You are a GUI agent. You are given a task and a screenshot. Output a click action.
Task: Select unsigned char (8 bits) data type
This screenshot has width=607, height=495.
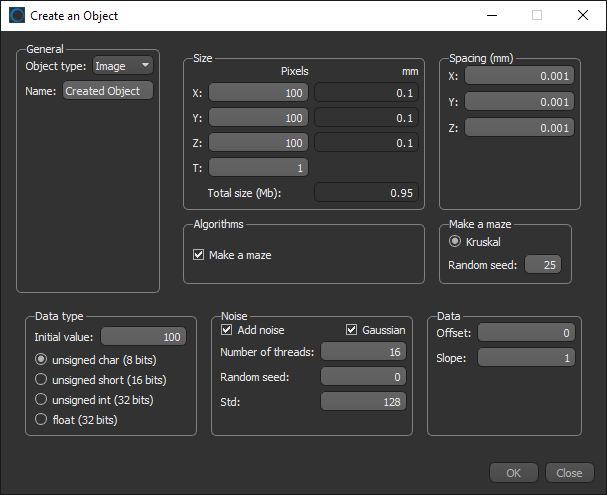[x=41, y=359]
